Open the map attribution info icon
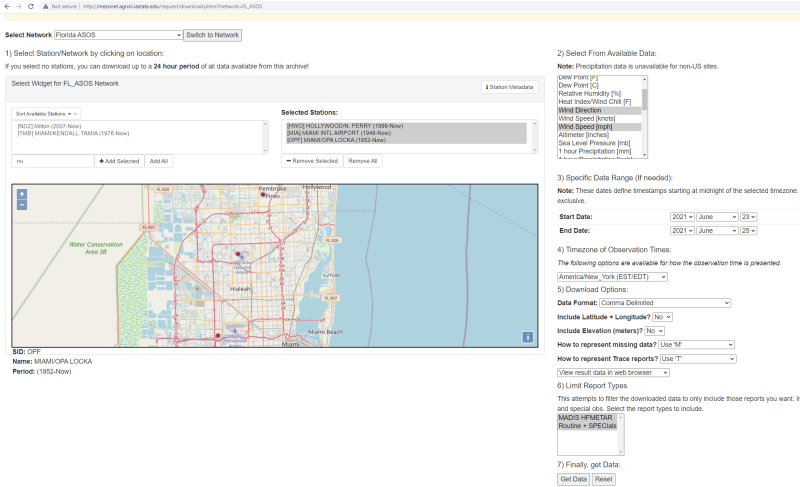Screen dimensions: 800x487 pyautogui.click(x=528, y=337)
